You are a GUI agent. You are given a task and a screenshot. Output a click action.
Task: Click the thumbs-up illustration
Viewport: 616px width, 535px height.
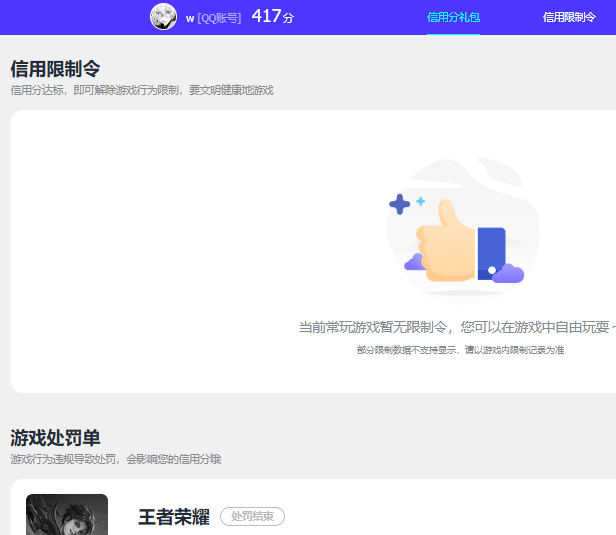(462, 229)
